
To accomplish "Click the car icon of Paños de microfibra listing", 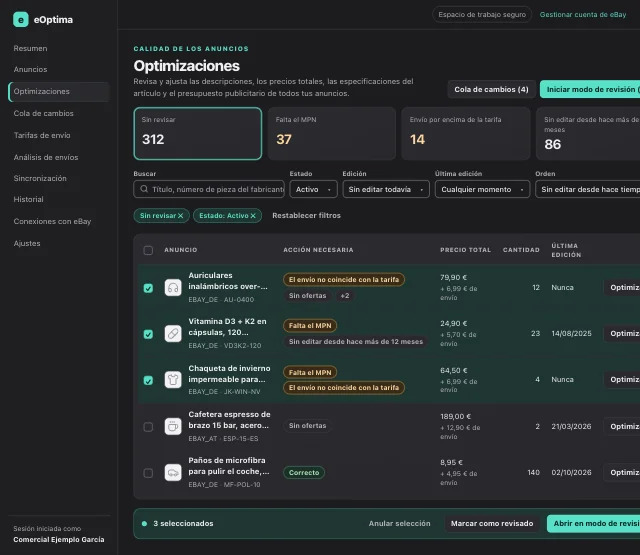I will pos(173,473).
